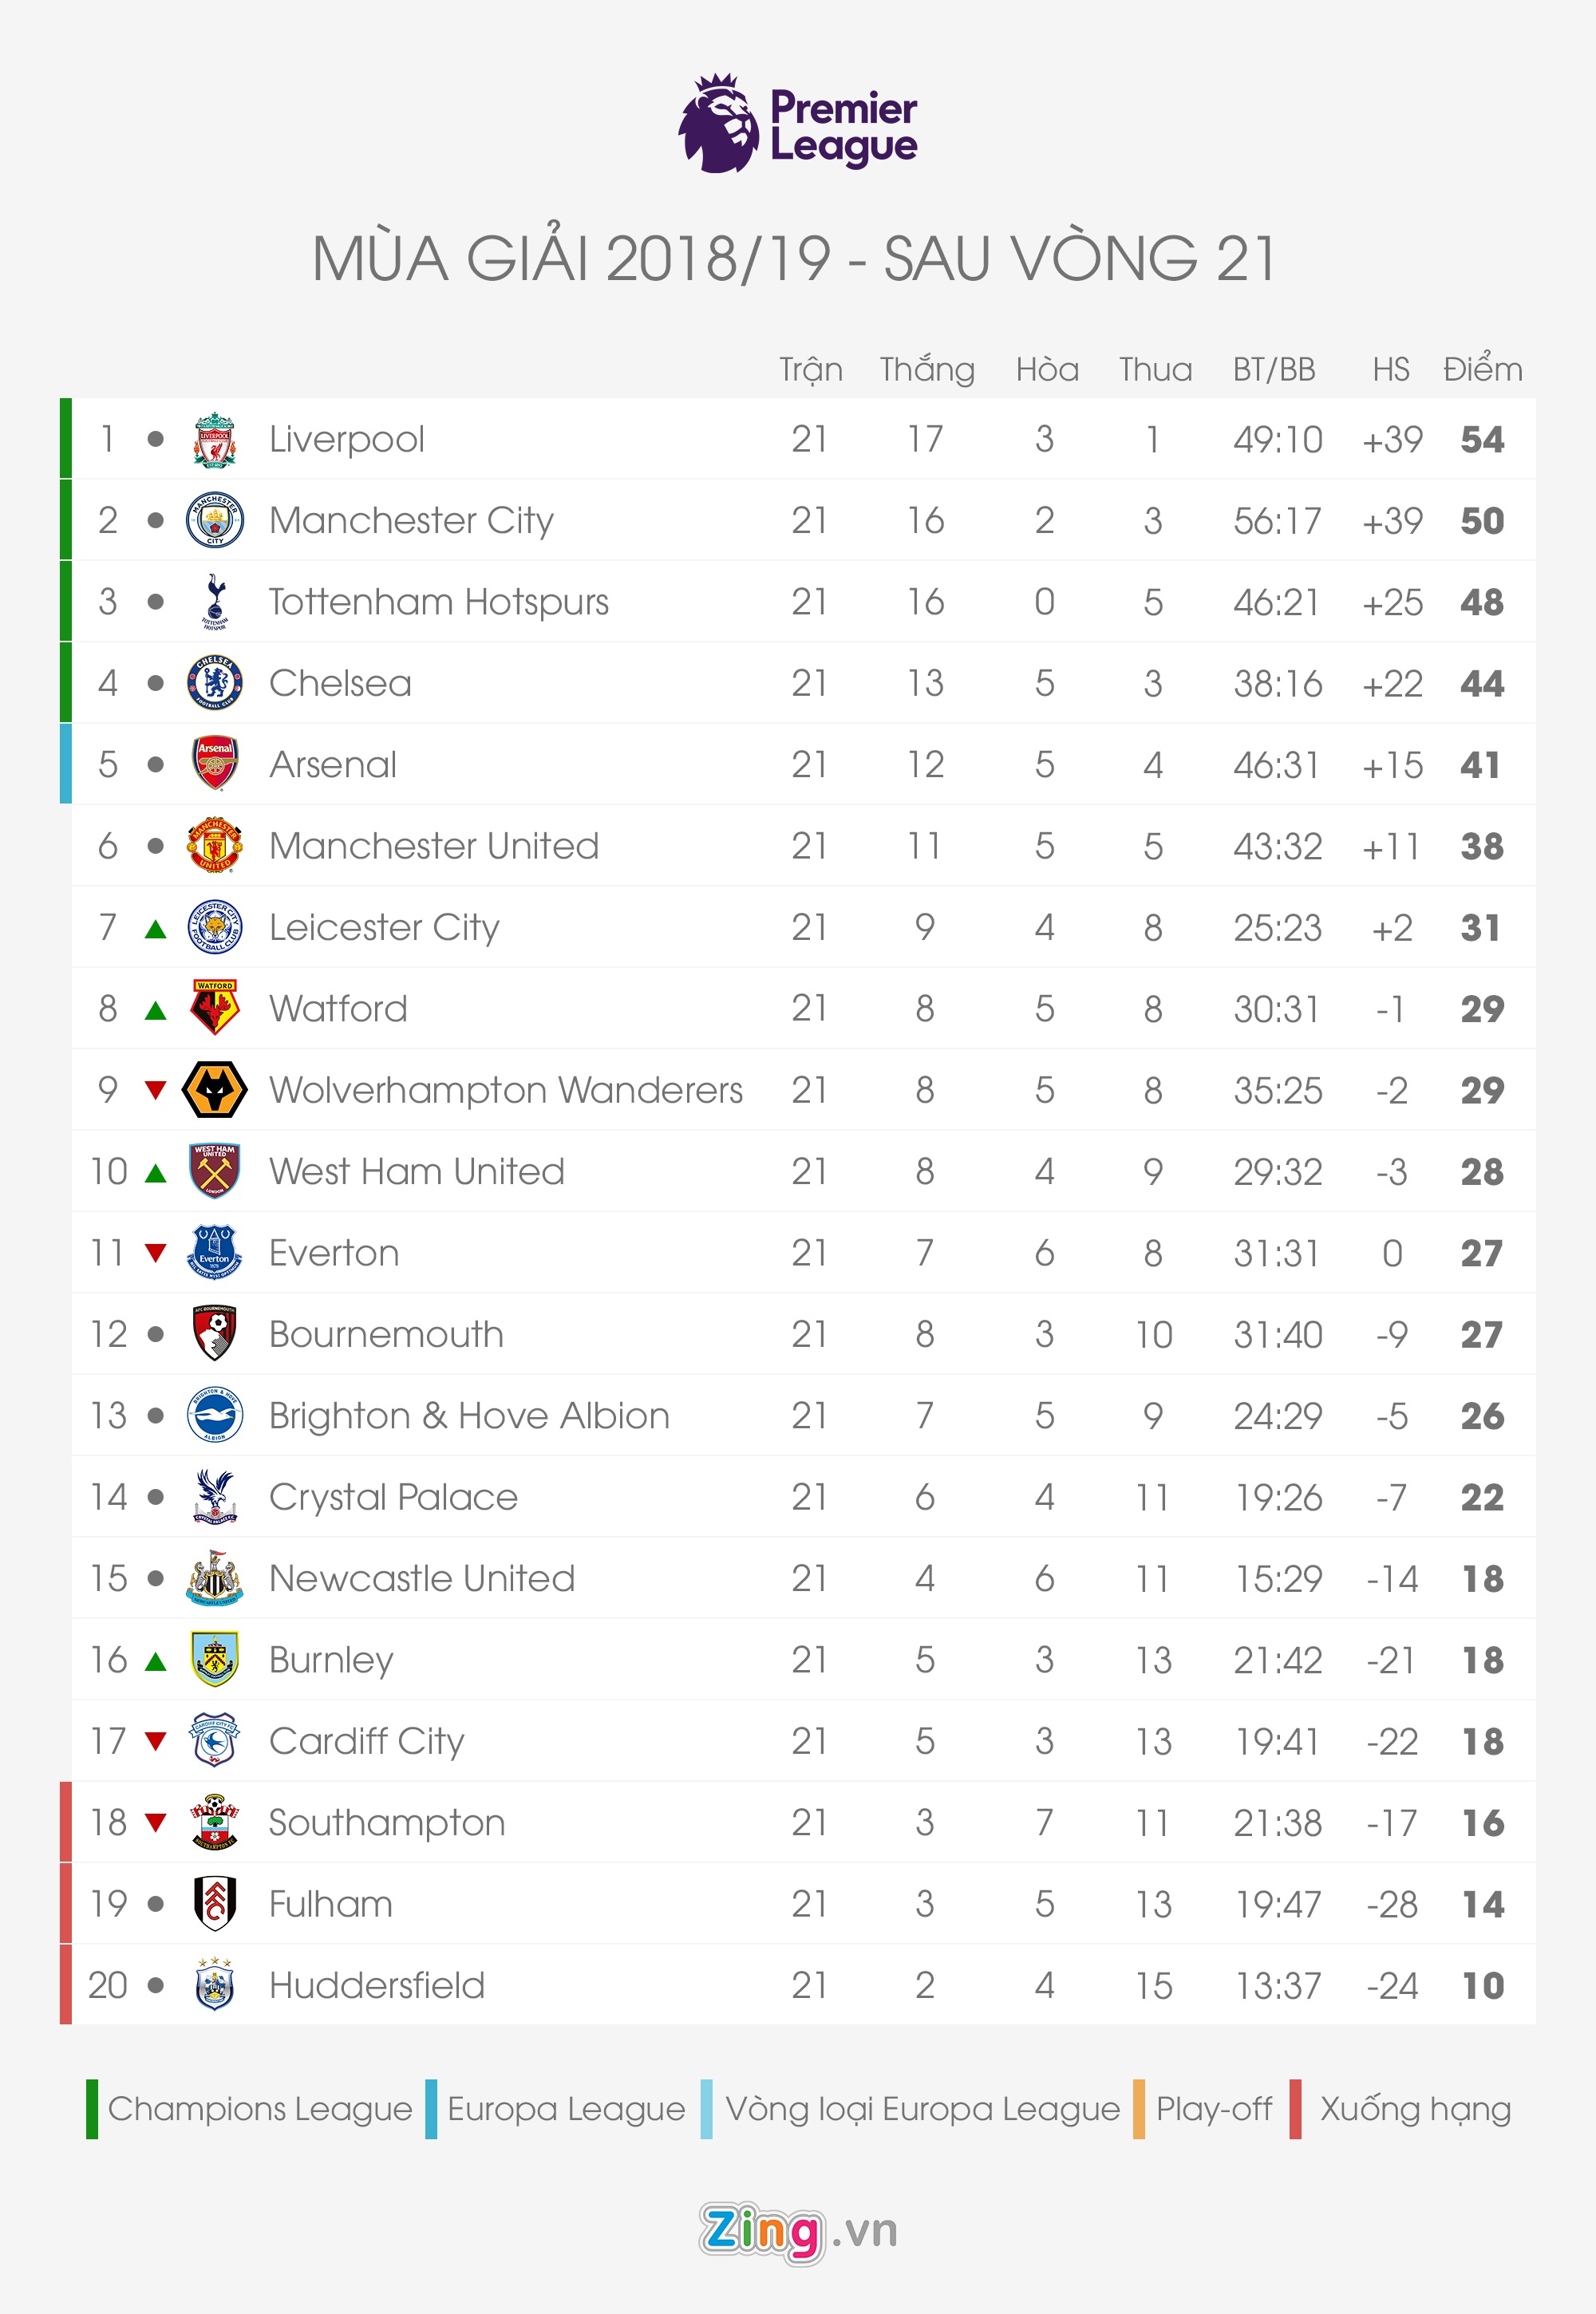Click the Manchester United team name
1596x2314 pixels.
pyautogui.click(x=434, y=846)
